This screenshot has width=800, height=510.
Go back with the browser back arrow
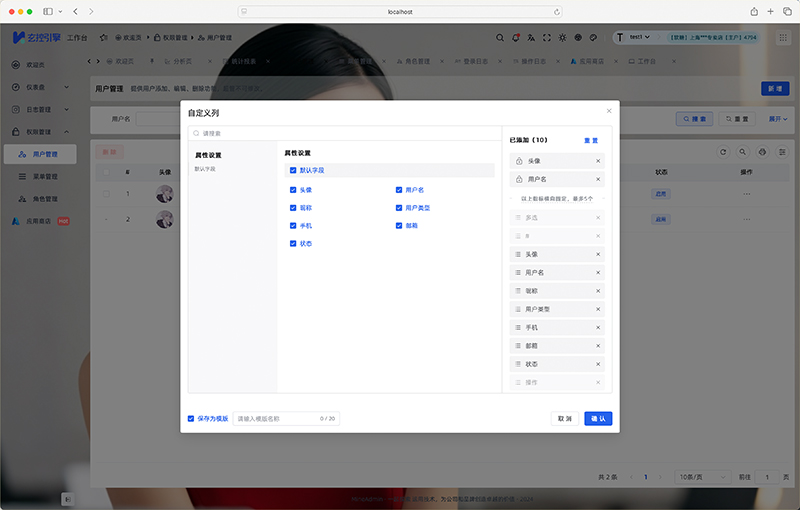(x=76, y=11)
